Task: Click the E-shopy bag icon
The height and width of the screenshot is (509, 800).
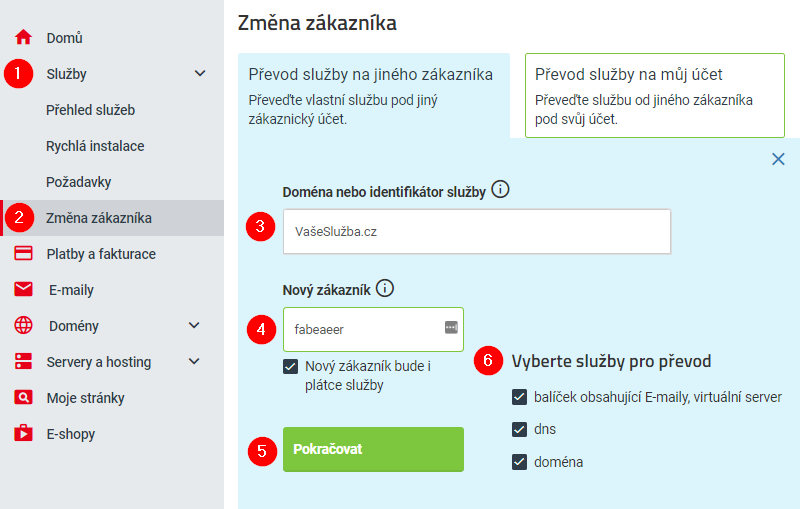Action: tap(24, 434)
